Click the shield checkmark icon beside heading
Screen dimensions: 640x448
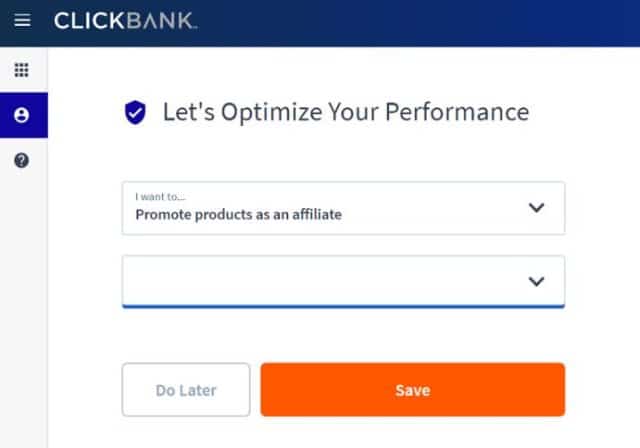(135, 112)
